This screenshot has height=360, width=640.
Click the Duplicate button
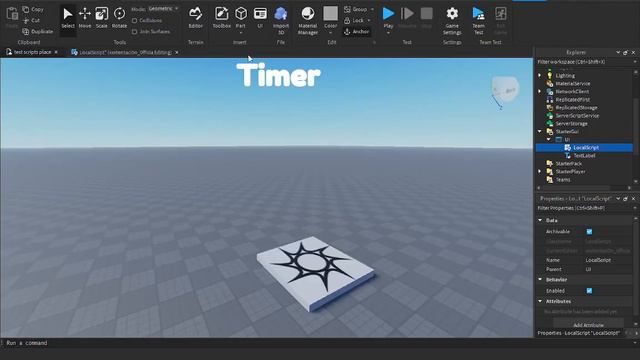pyautogui.click(x=38, y=31)
